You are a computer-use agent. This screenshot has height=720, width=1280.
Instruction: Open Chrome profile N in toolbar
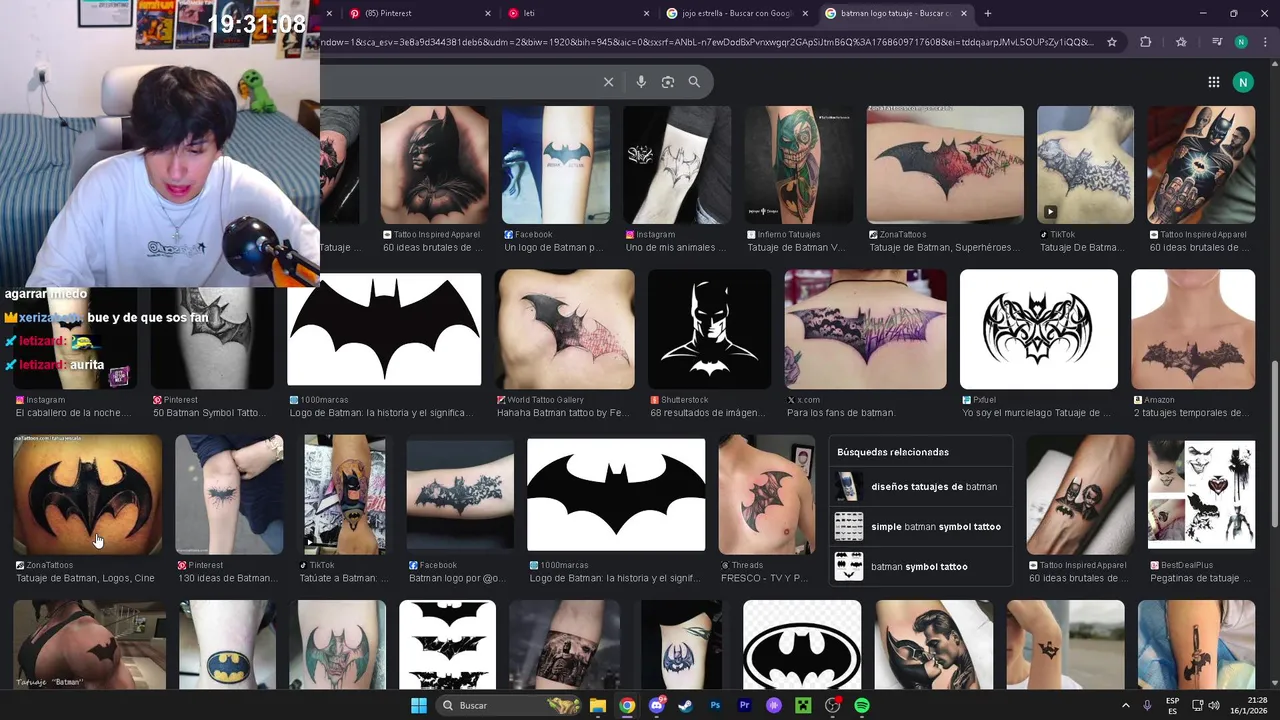coord(1241,42)
